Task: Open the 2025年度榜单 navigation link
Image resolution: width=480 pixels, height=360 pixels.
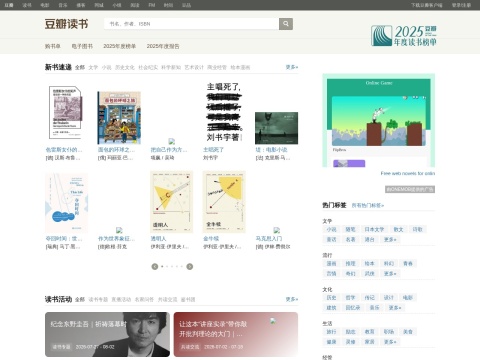Action: [x=119, y=46]
